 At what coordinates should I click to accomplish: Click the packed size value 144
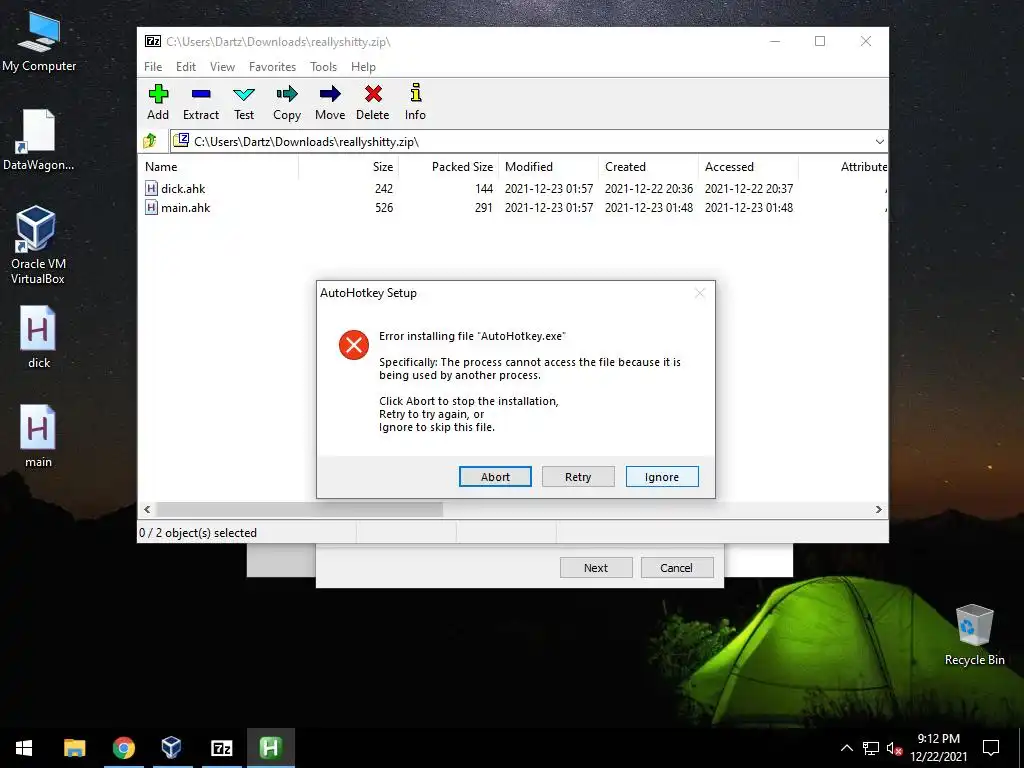tap(484, 189)
